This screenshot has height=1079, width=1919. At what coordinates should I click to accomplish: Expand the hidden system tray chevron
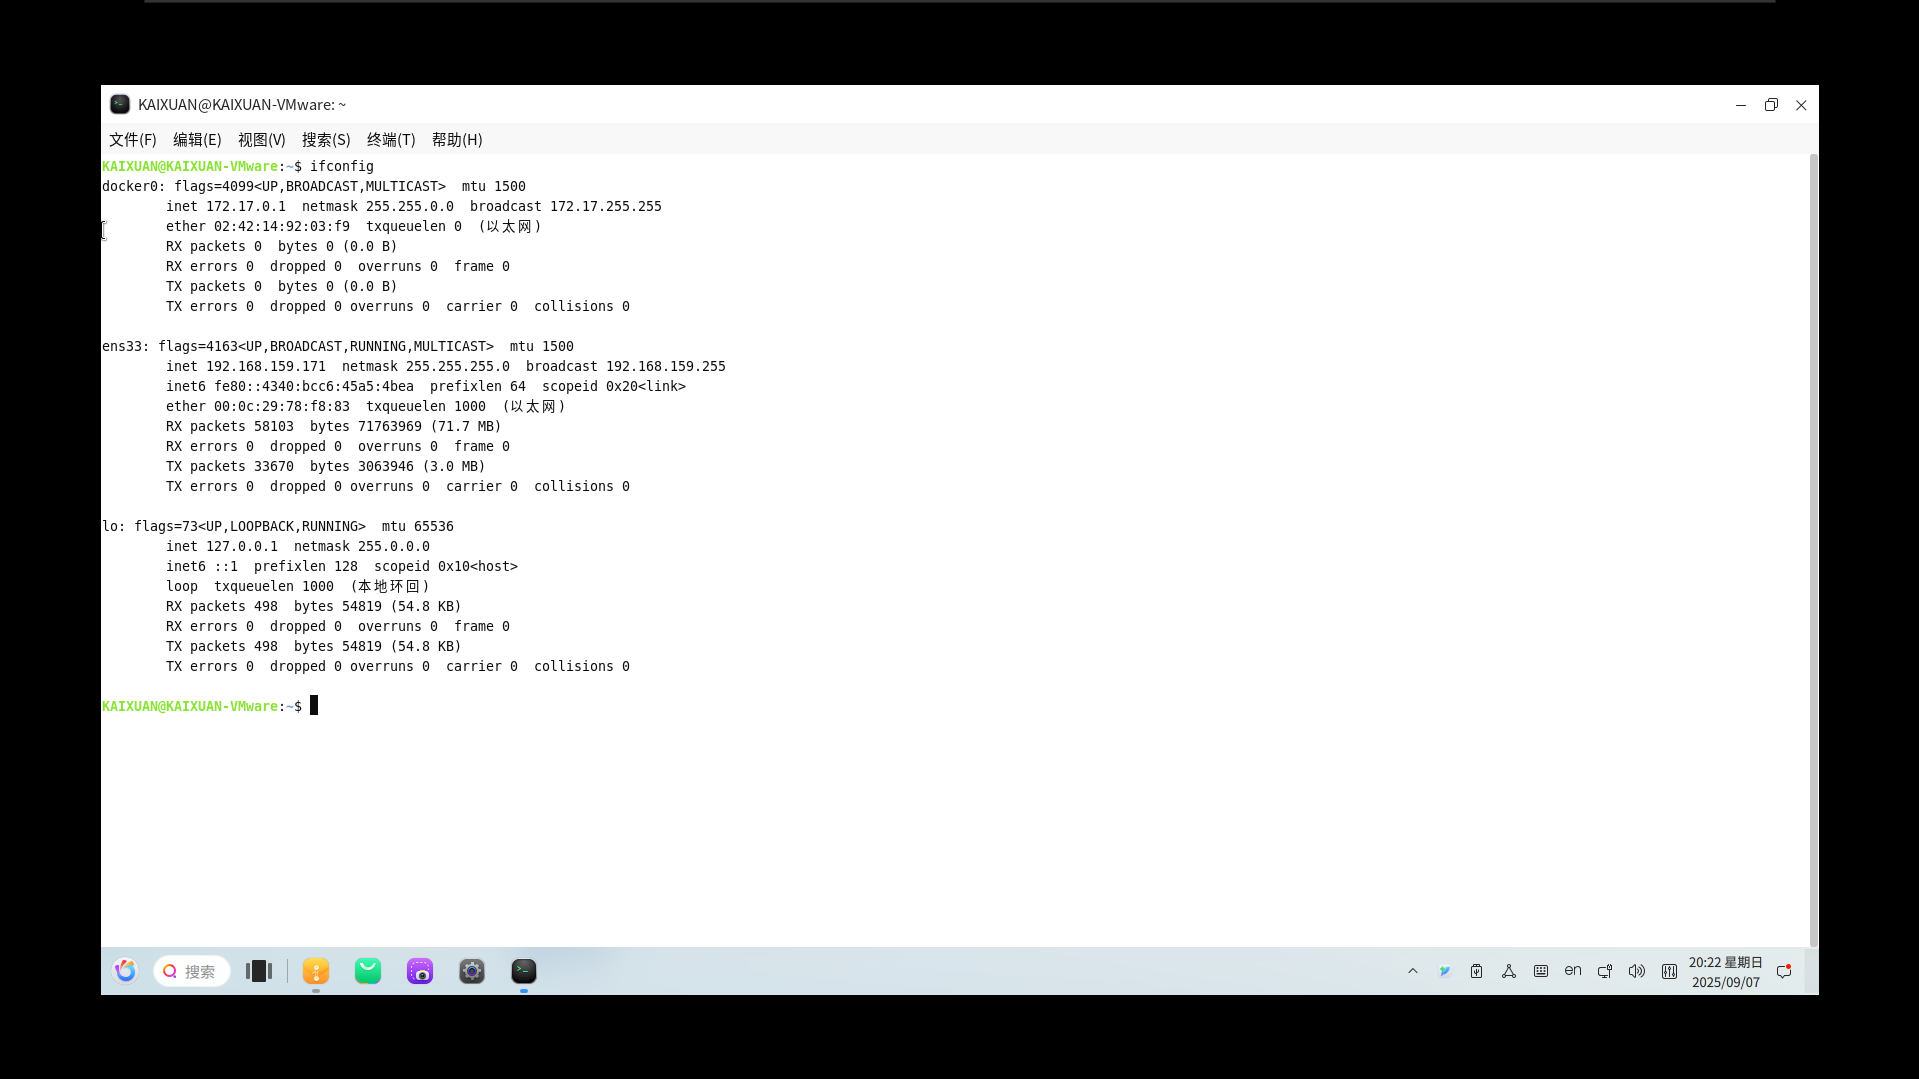tap(1413, 971)
